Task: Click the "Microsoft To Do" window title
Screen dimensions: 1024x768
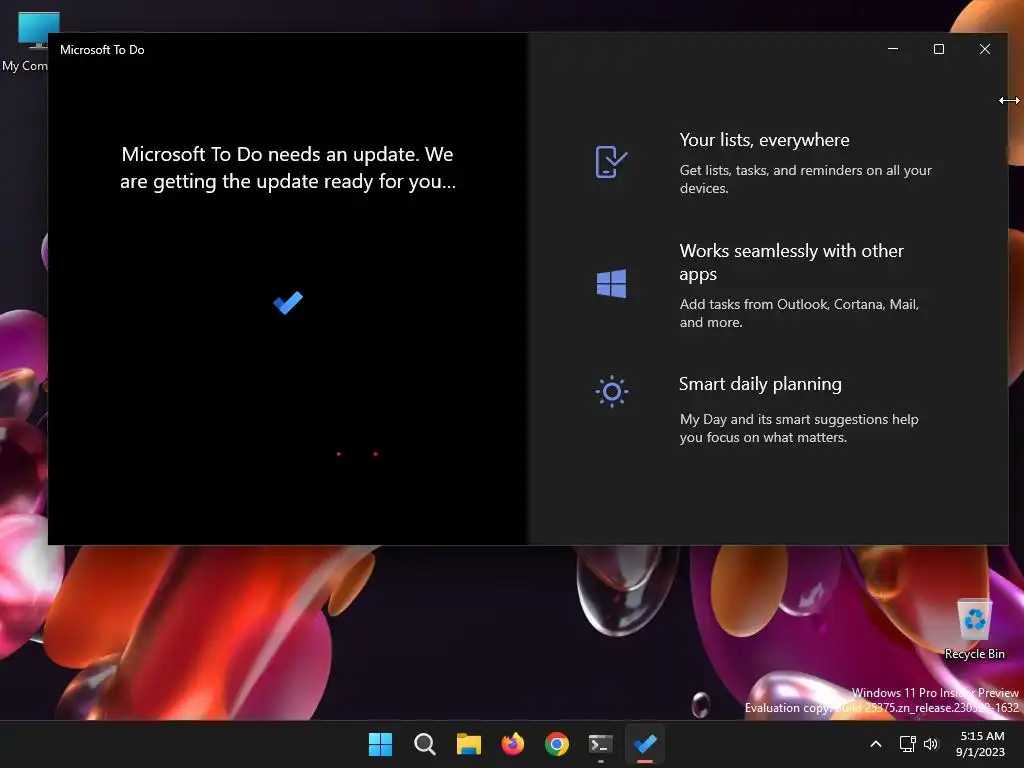Action: tap(102, 50)
